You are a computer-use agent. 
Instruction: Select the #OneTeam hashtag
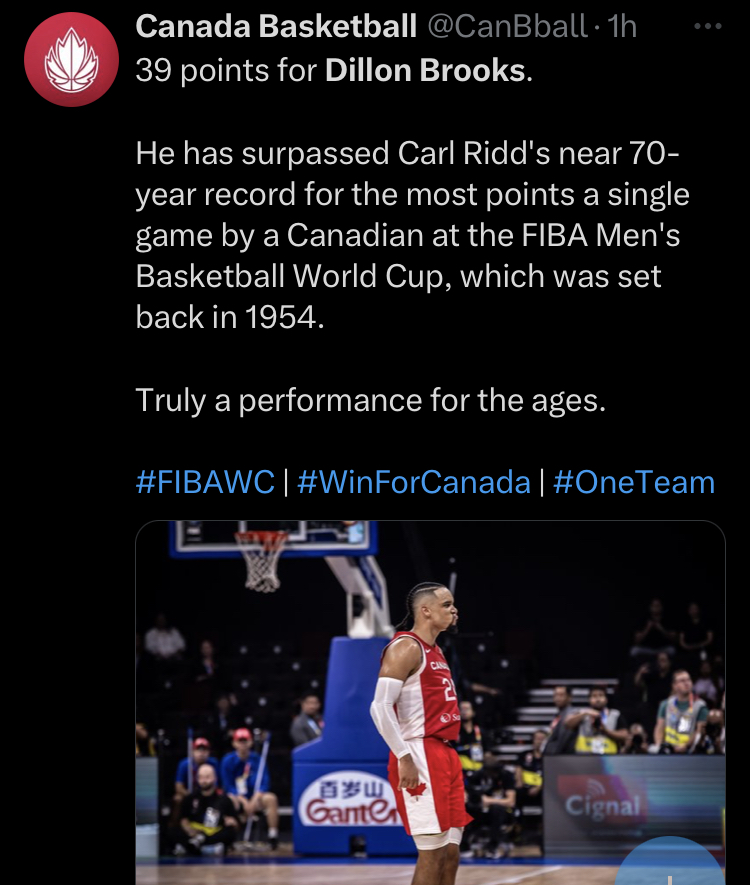tap(634, 482)
